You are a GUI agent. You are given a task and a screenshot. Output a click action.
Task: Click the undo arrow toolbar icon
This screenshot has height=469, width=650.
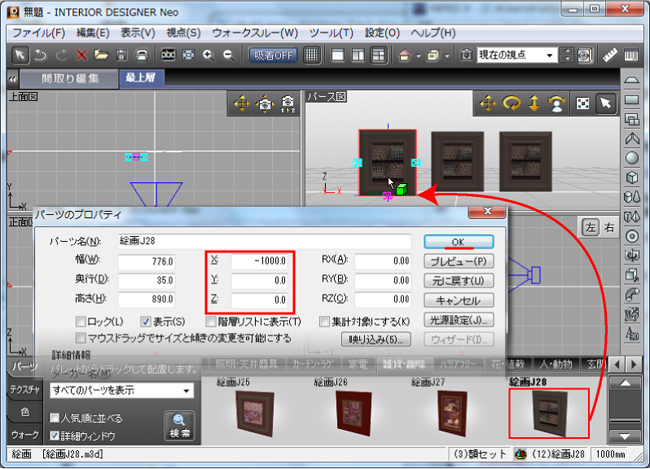click(x=39, y=55)
